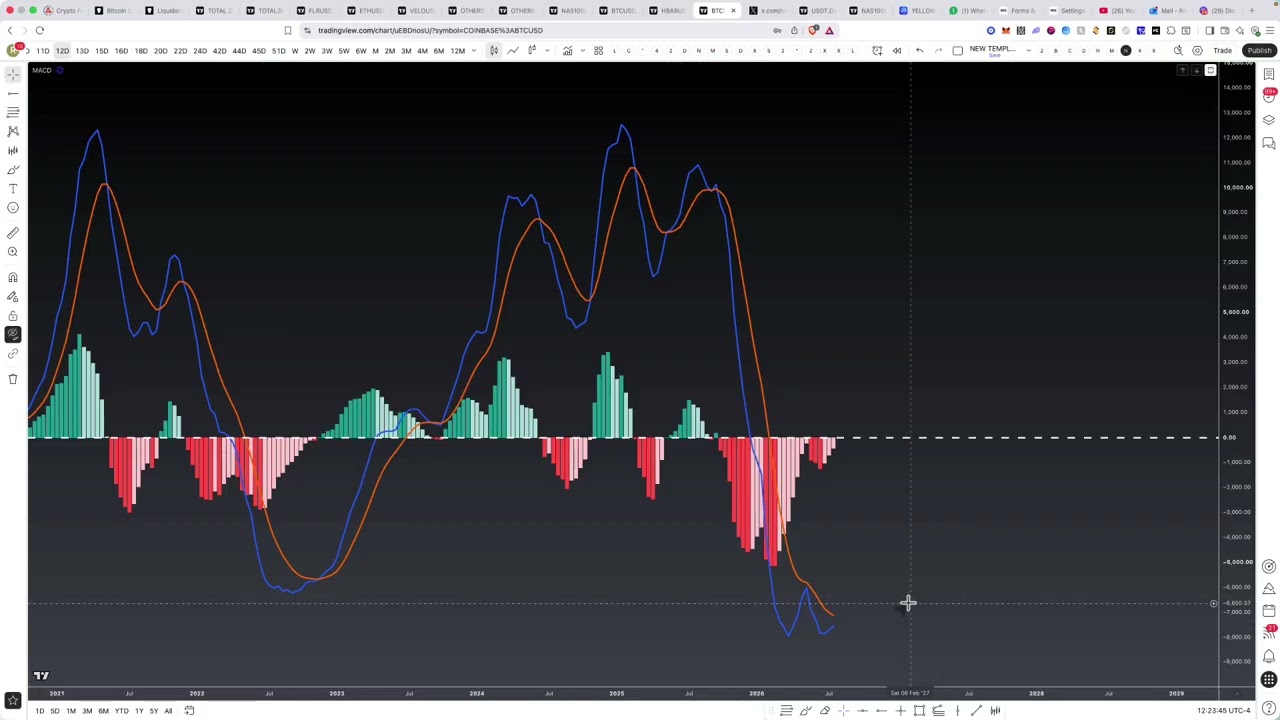Select the Fibonacci retracement tool
Image resolution: width=1280 pixels, height=720 pixels.
tap(13, 112)
